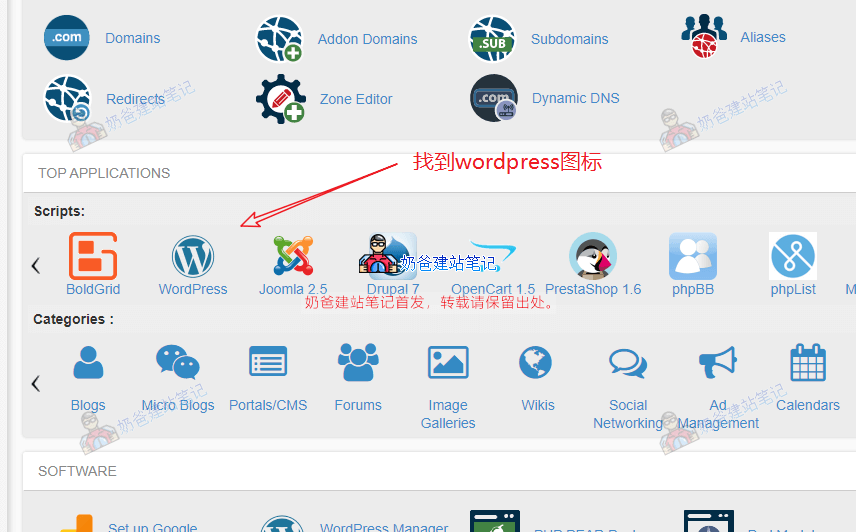Image resolution: width=856 pixels, height=532 pixels.
Task: Click the phpBB text label
Action: (x=693, y=289)
